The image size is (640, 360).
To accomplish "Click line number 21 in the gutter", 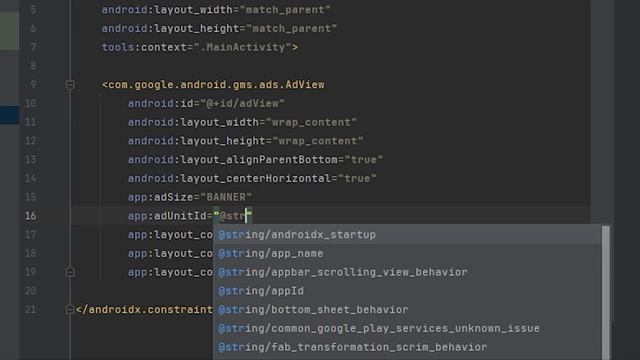I will point(31,310).
